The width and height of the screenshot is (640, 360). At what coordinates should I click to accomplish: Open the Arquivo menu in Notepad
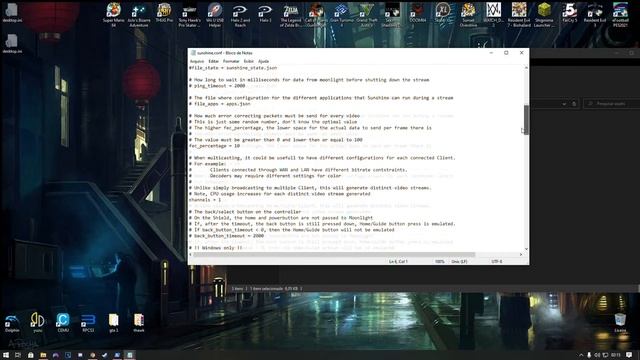coord(197,61)
